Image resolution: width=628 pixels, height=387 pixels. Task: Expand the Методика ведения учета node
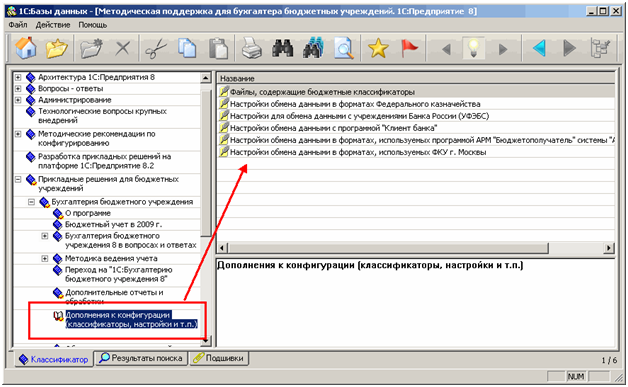pos(45,258)
